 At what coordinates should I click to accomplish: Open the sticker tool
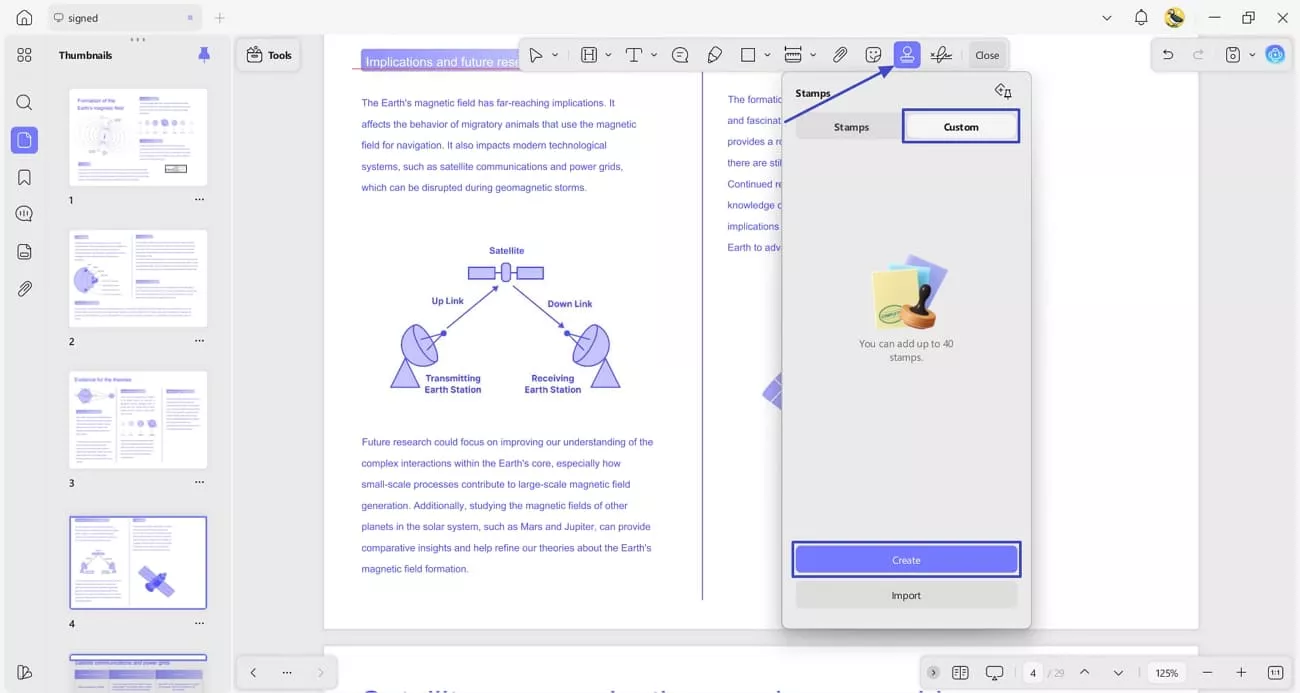click(x=873, y=55)
